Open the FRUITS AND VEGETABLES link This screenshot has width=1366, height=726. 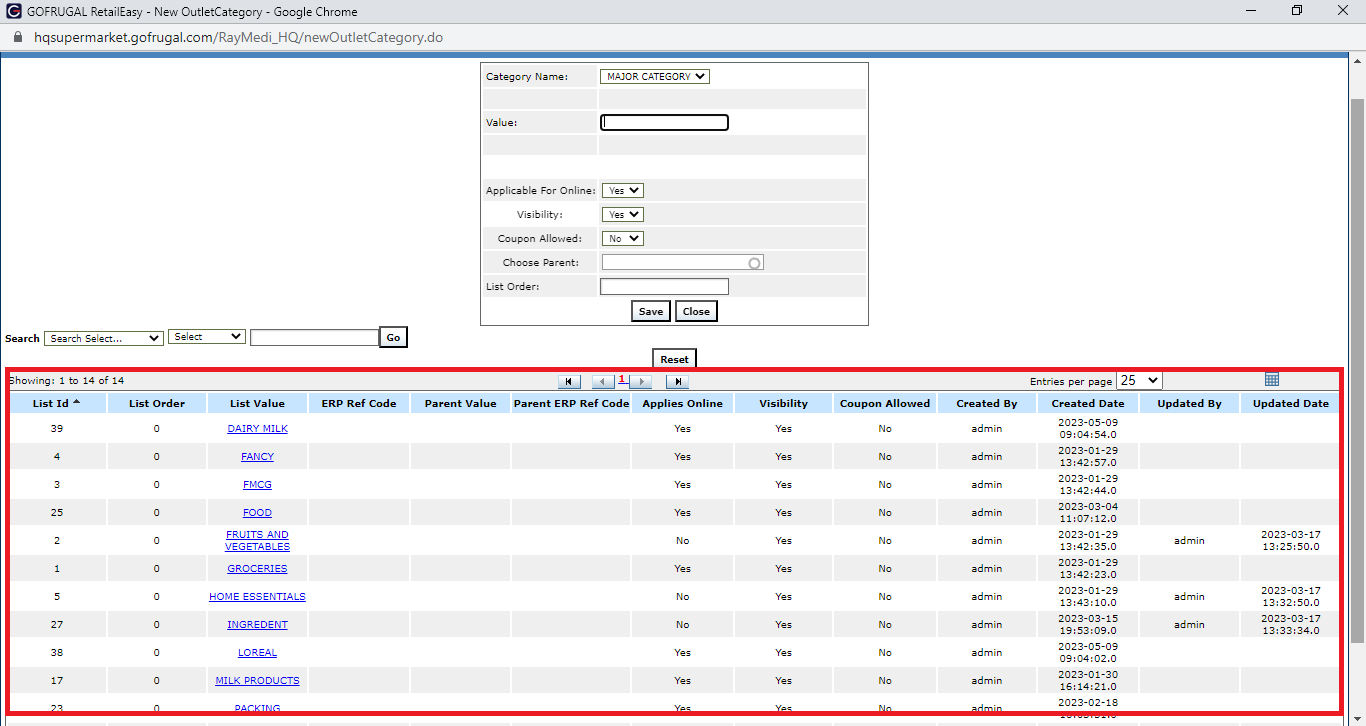[257, 541]
